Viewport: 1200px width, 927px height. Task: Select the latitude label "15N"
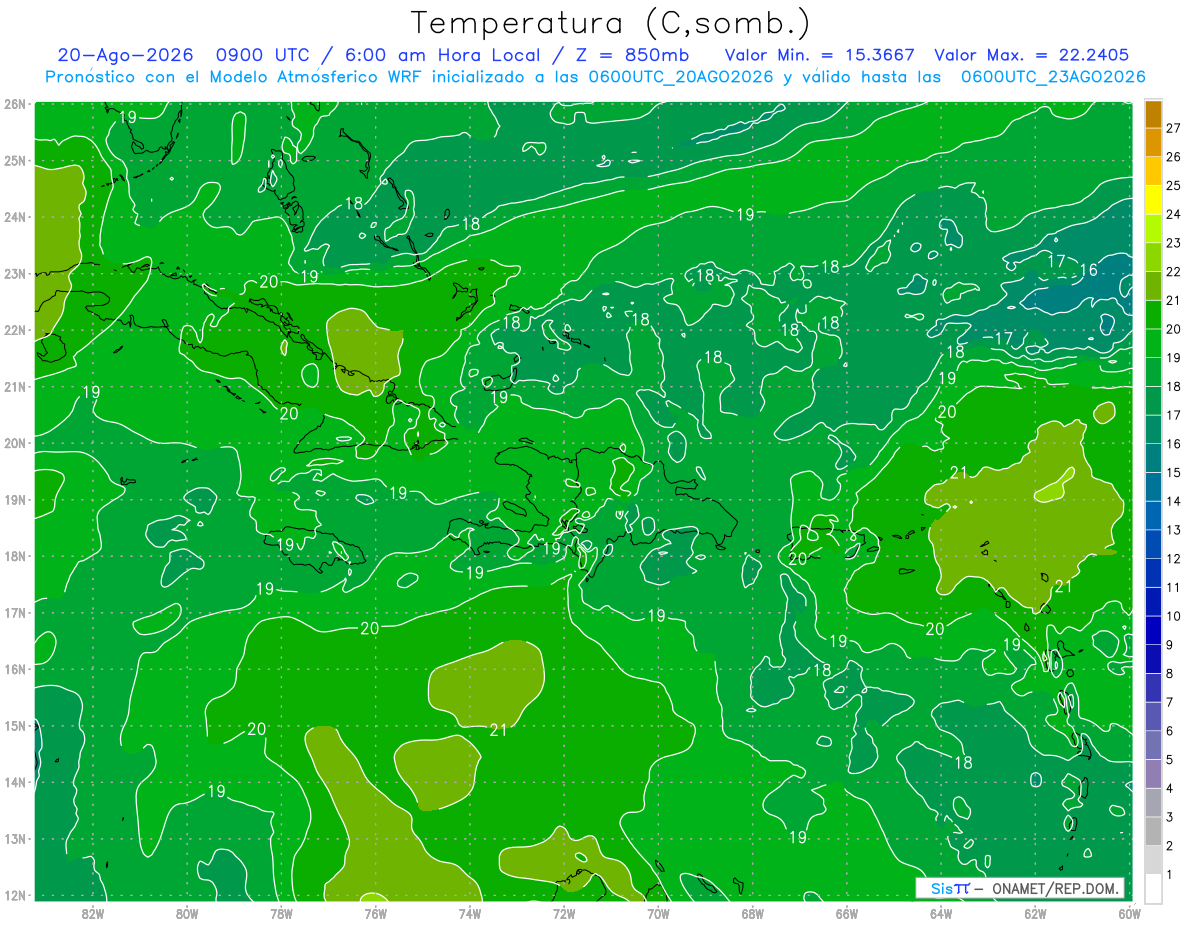15,725
